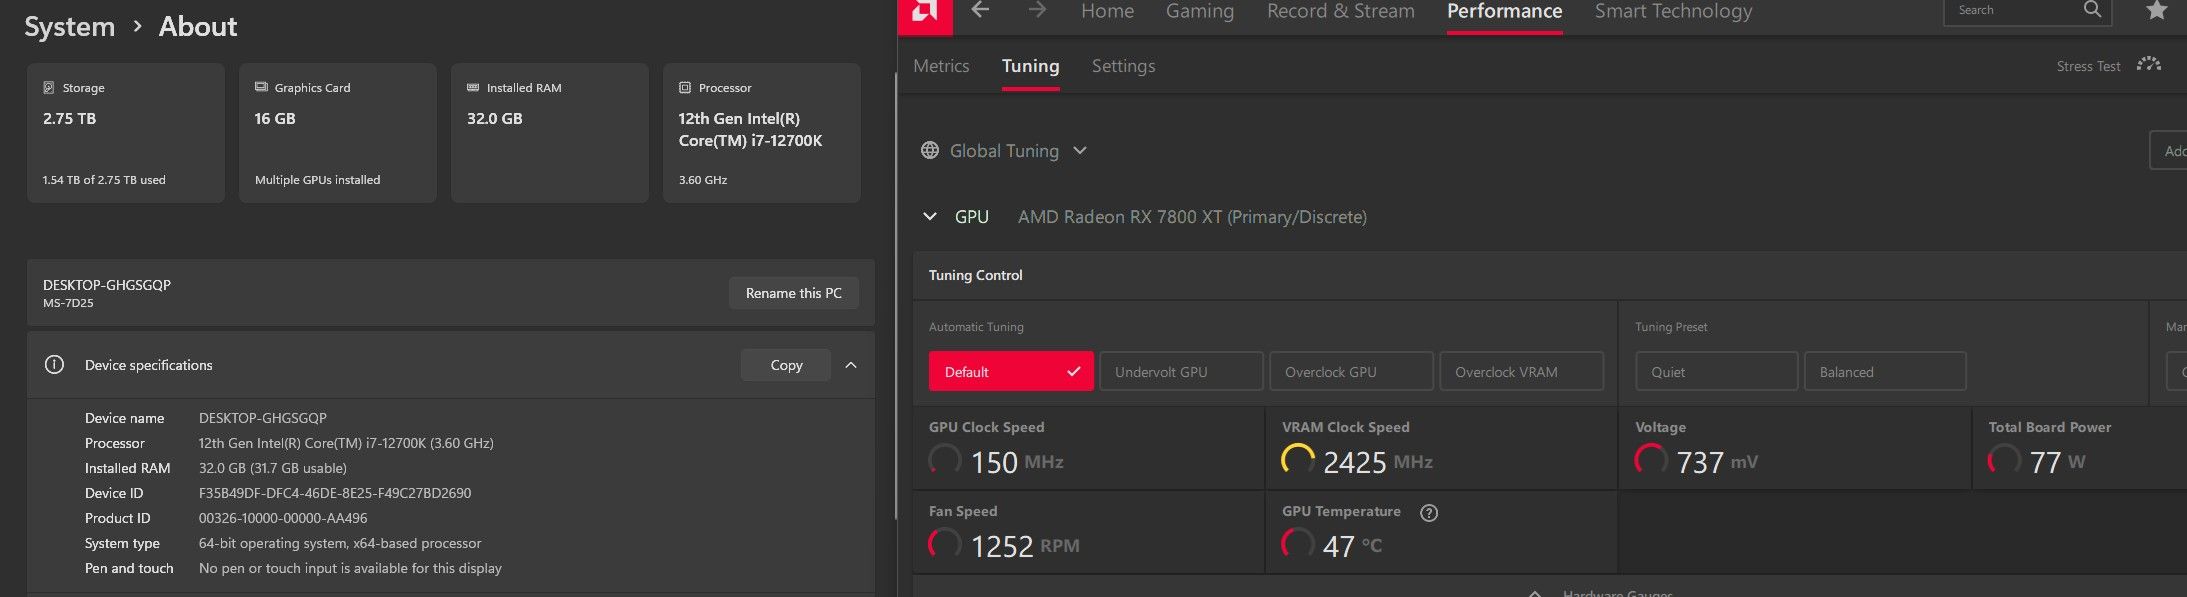Select the Overclock VRAM option

tap(1521, 371)
